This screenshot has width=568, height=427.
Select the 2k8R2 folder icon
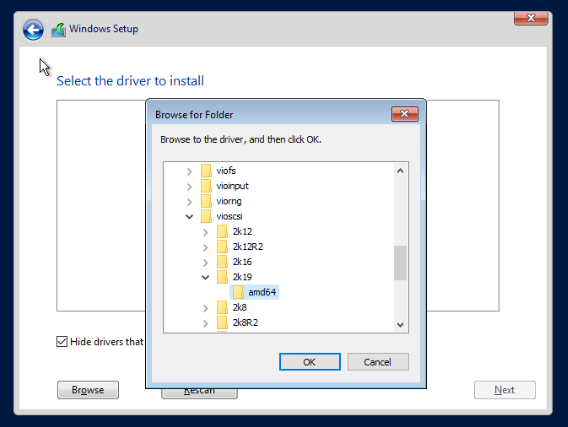click(x=222, y=322)
